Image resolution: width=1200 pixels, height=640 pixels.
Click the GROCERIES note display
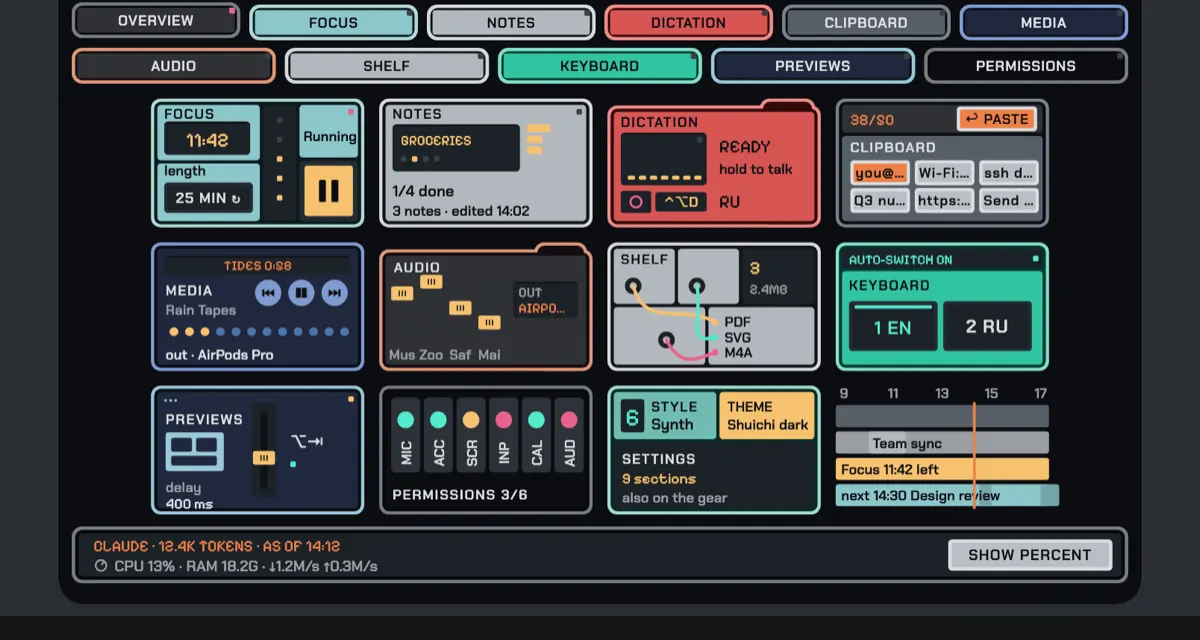pos(456,147)
